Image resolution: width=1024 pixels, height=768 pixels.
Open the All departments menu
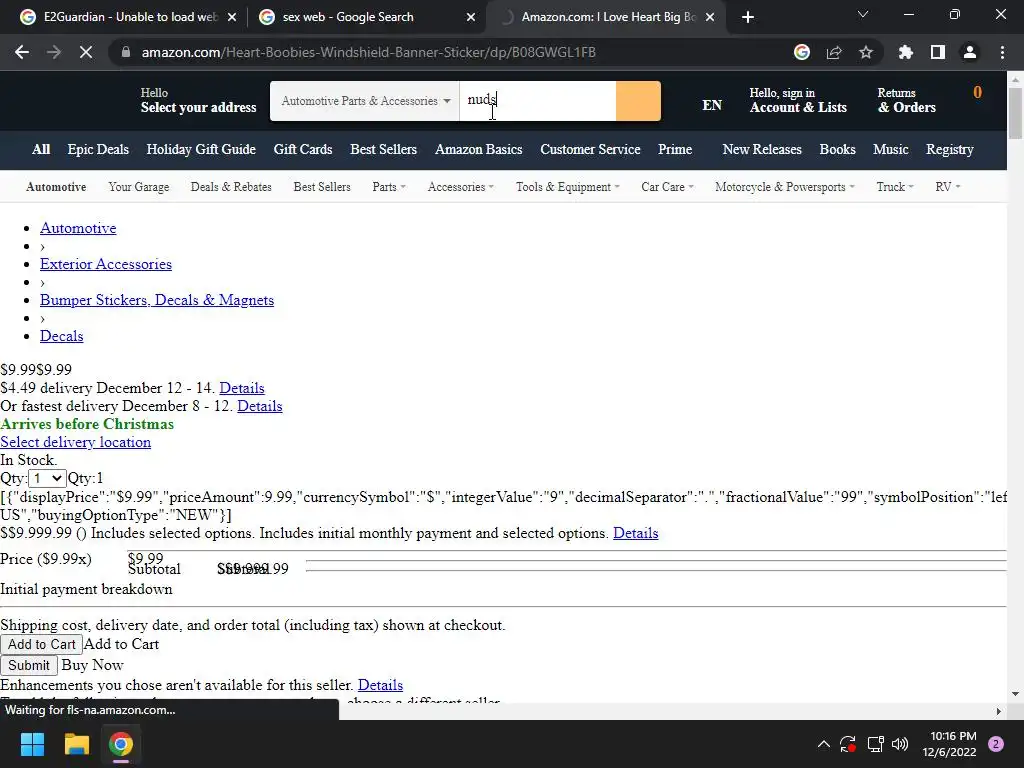(41, 150)
